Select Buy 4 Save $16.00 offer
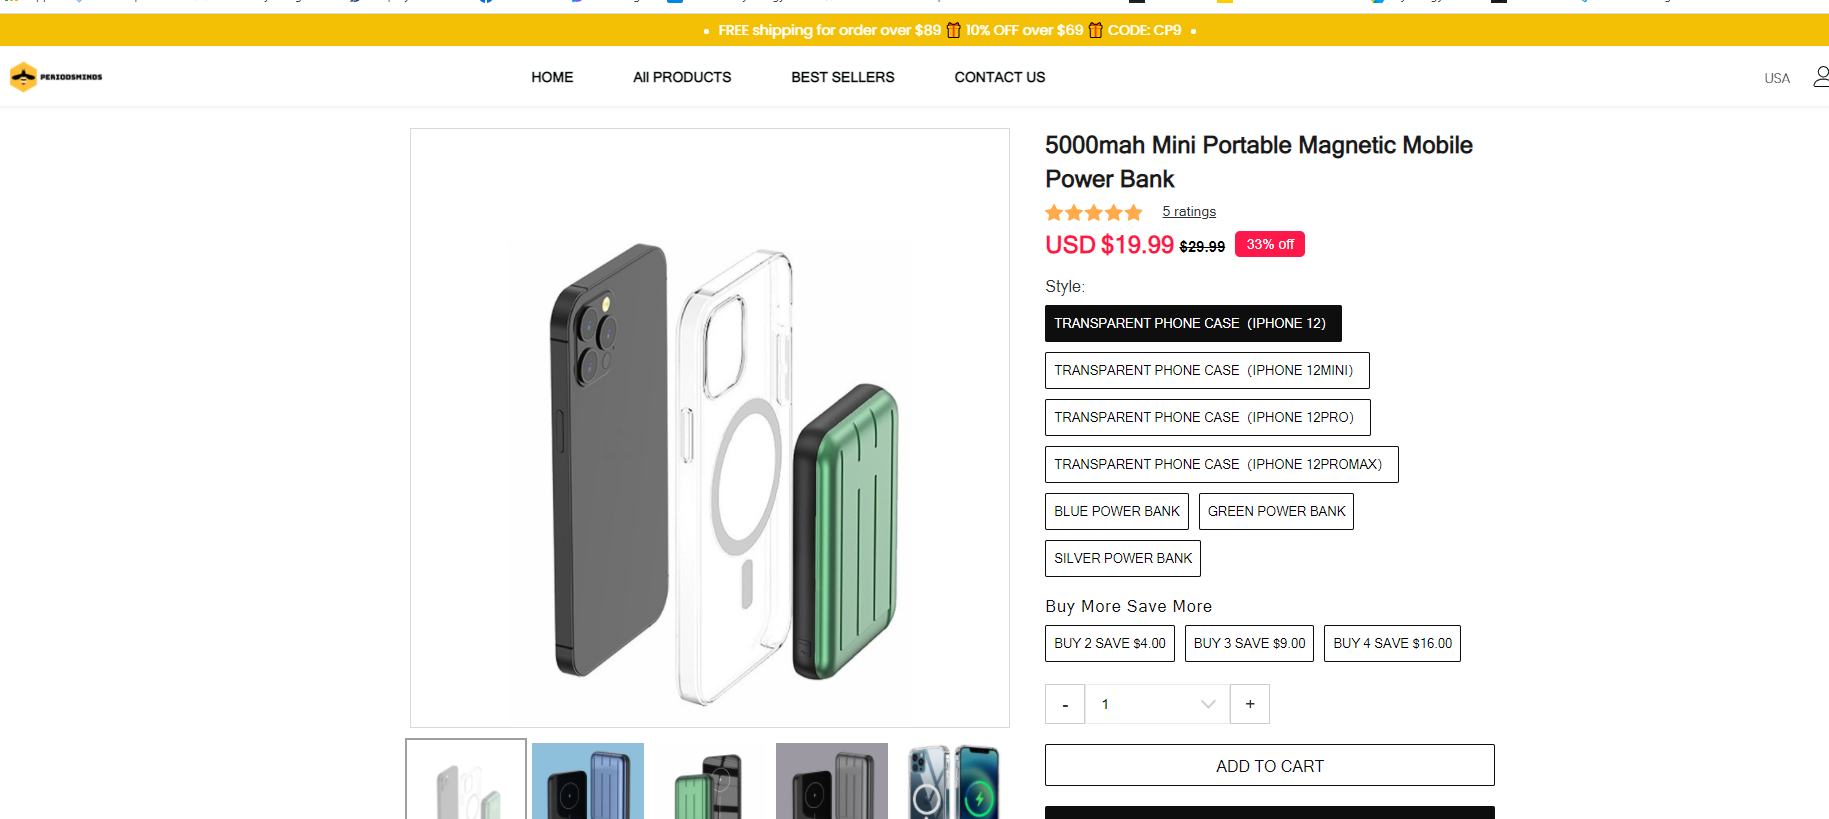 (x=1392, y=643)
